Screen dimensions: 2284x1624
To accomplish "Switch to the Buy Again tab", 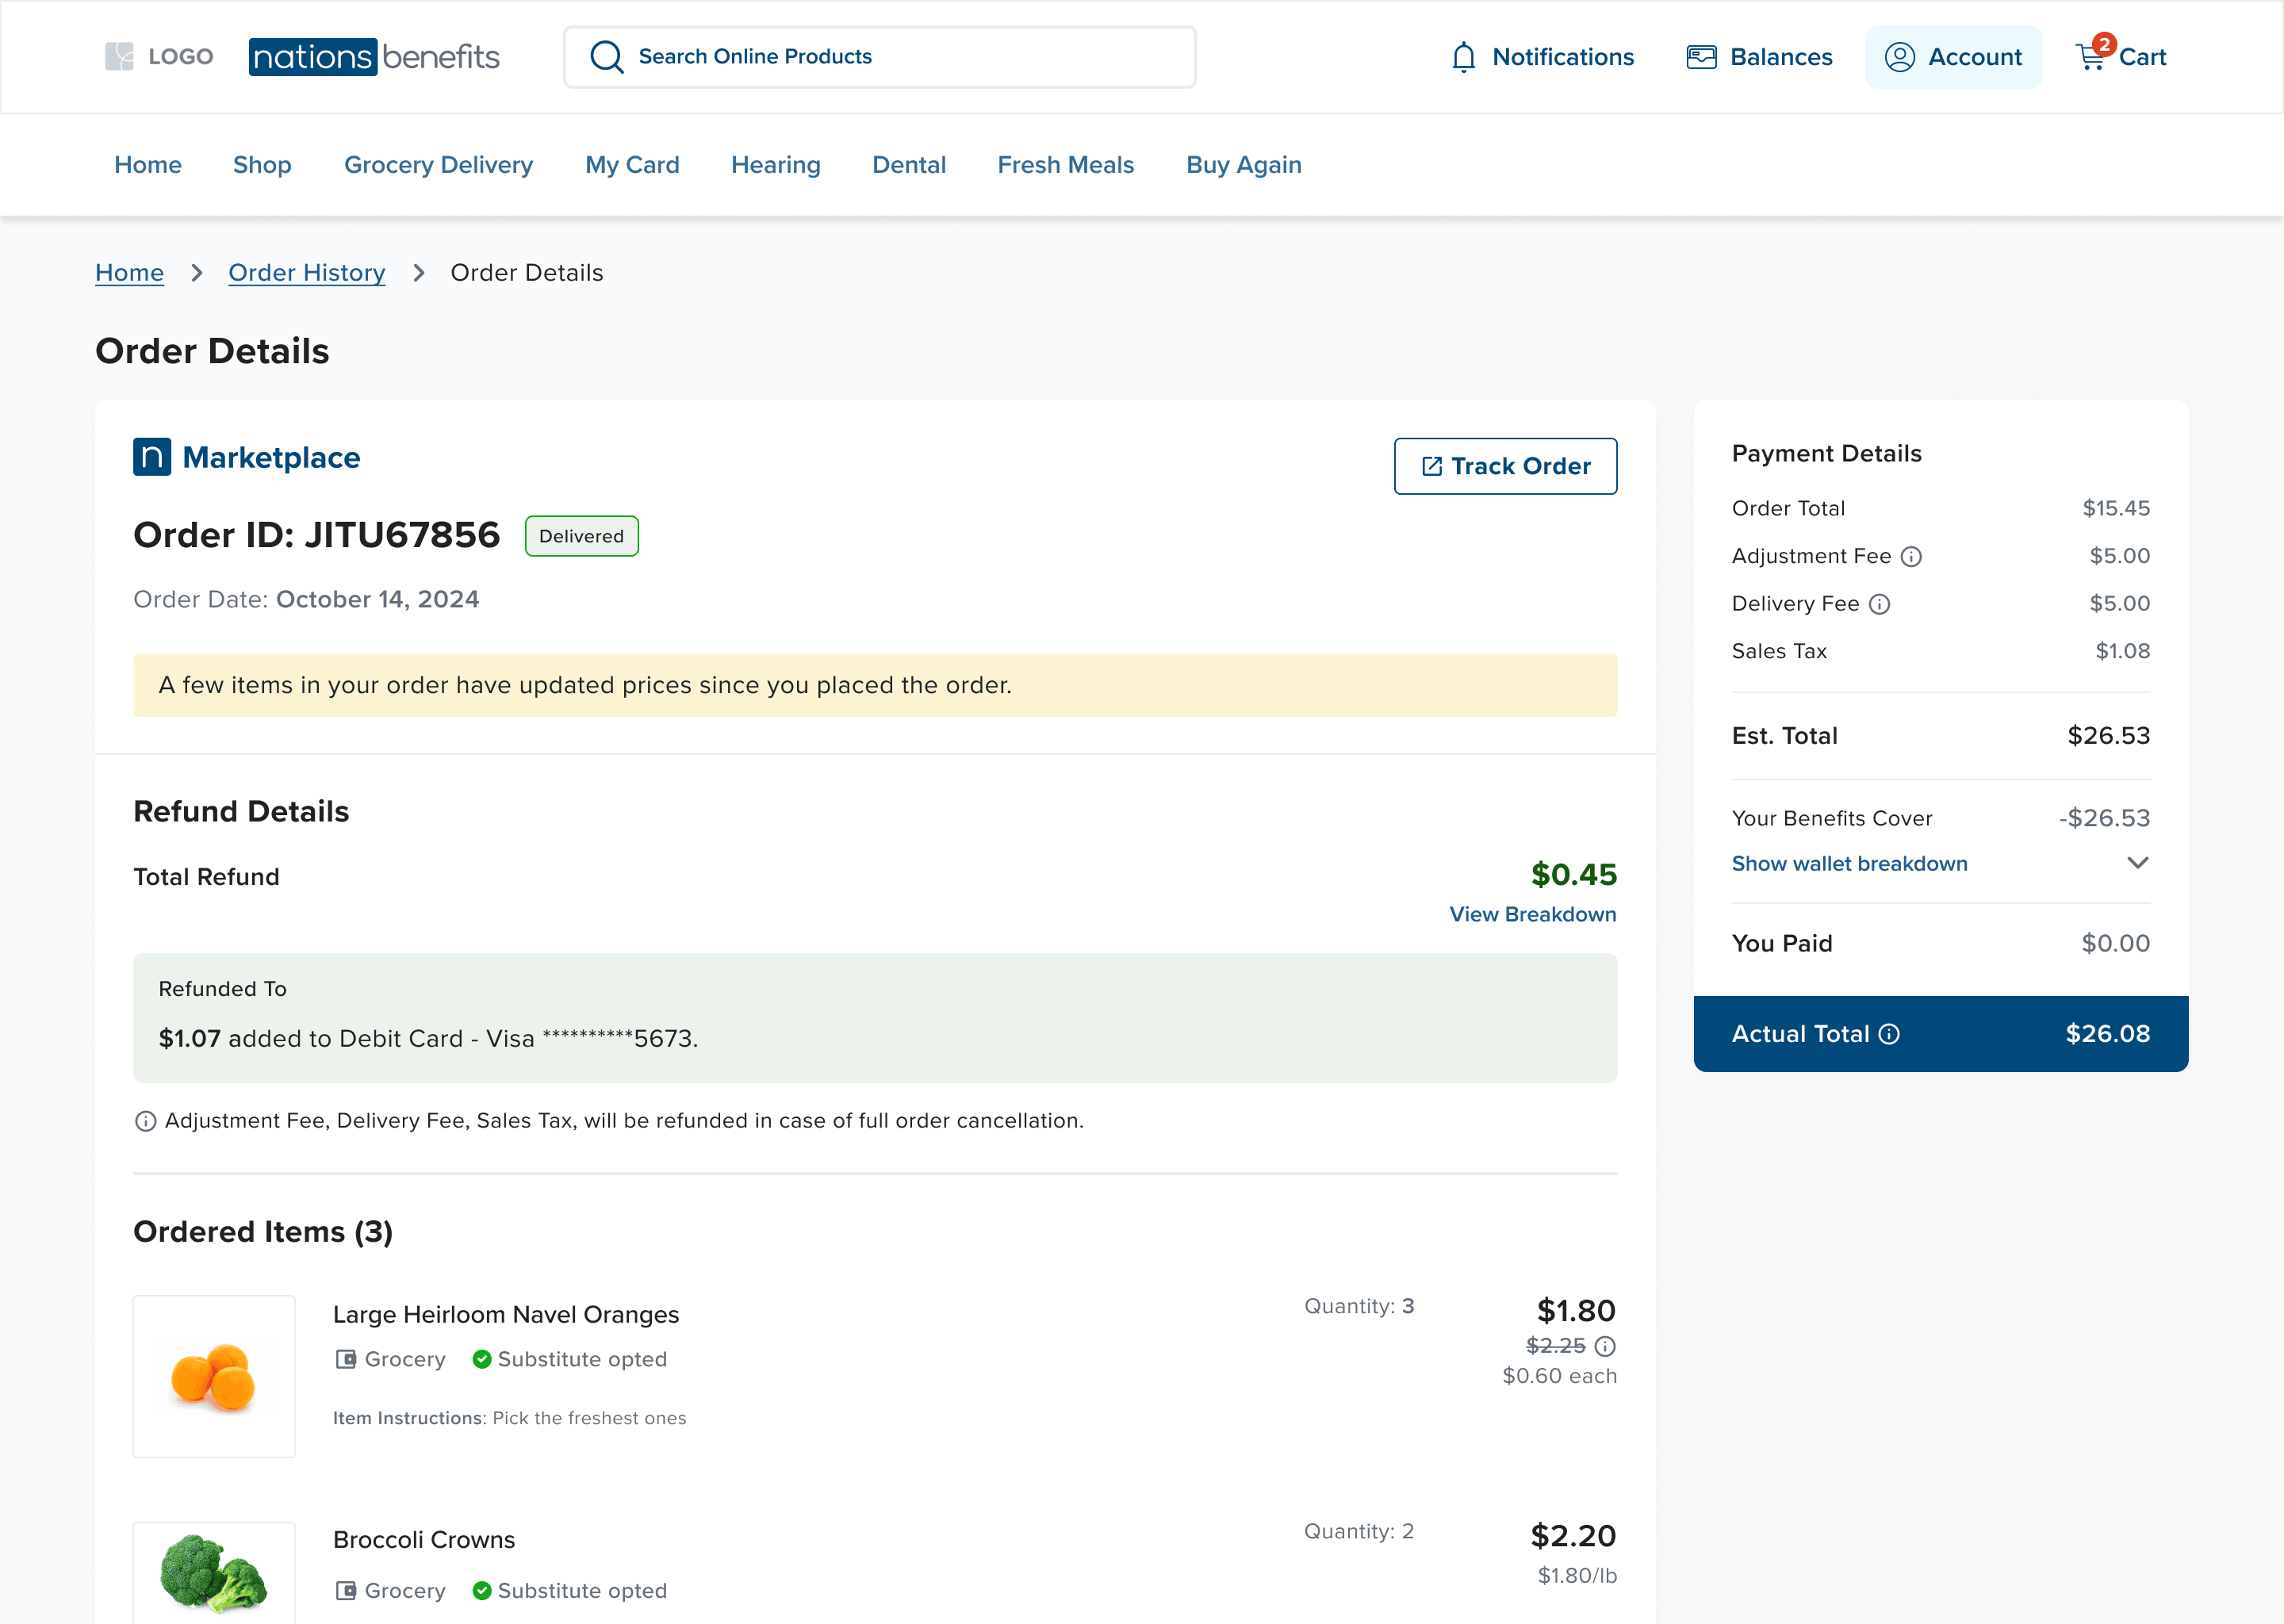I will [1244, 165].
